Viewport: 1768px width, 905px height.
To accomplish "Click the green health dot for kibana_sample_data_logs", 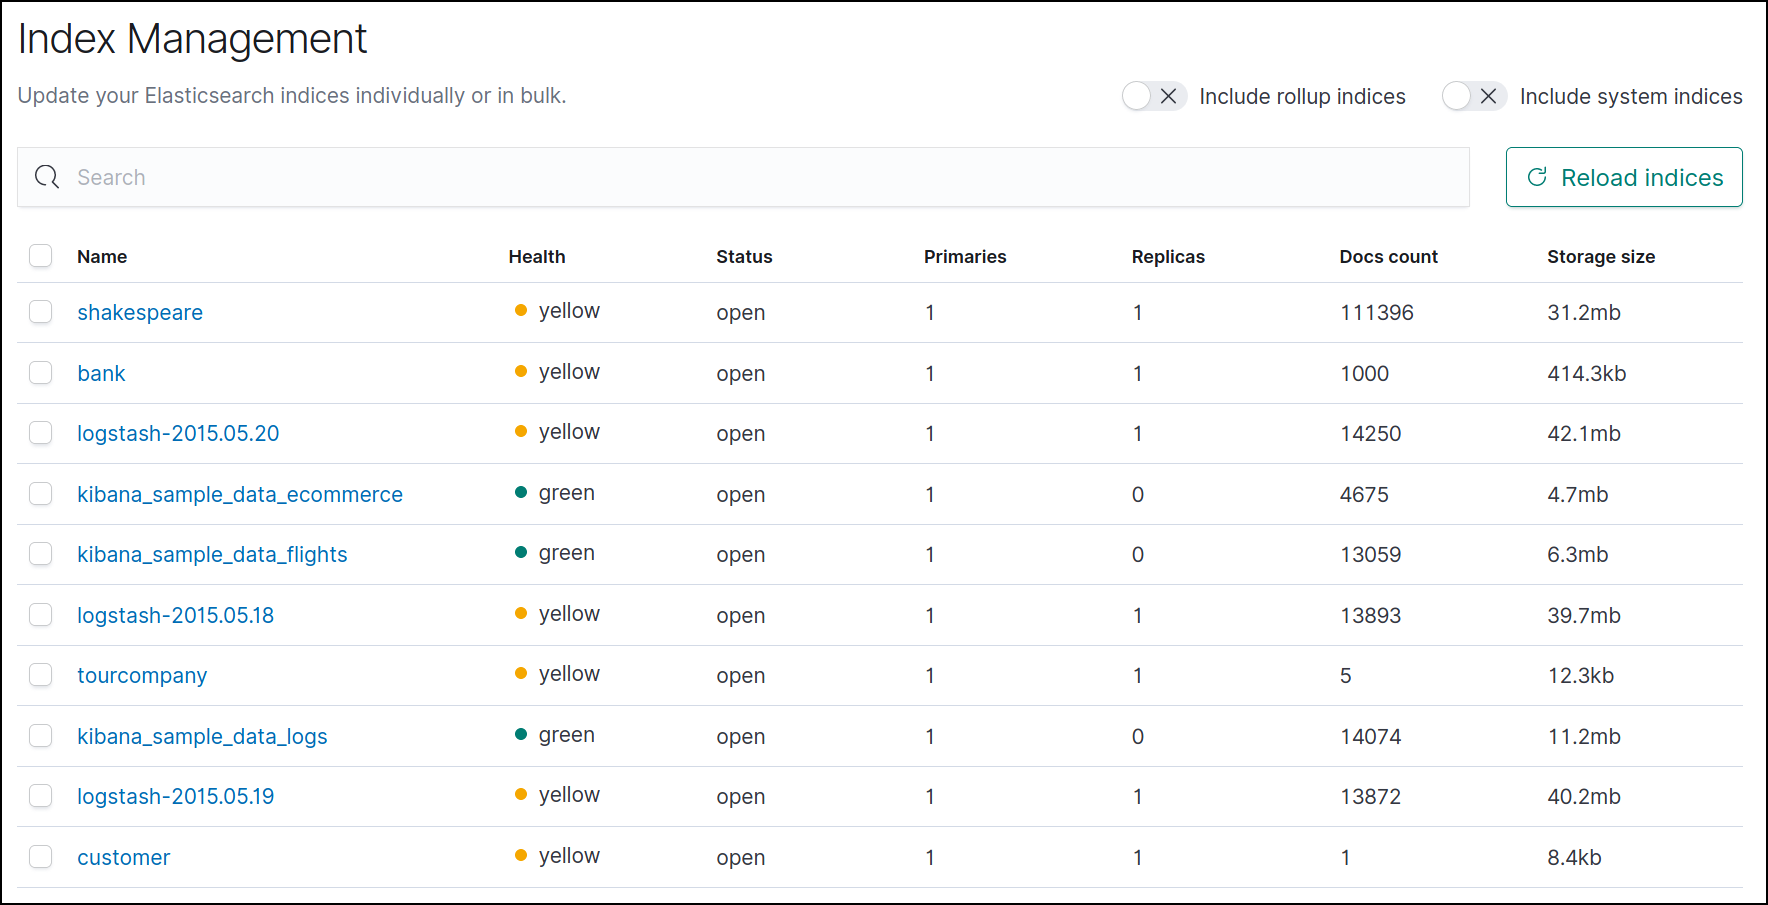I will (521, 734).
